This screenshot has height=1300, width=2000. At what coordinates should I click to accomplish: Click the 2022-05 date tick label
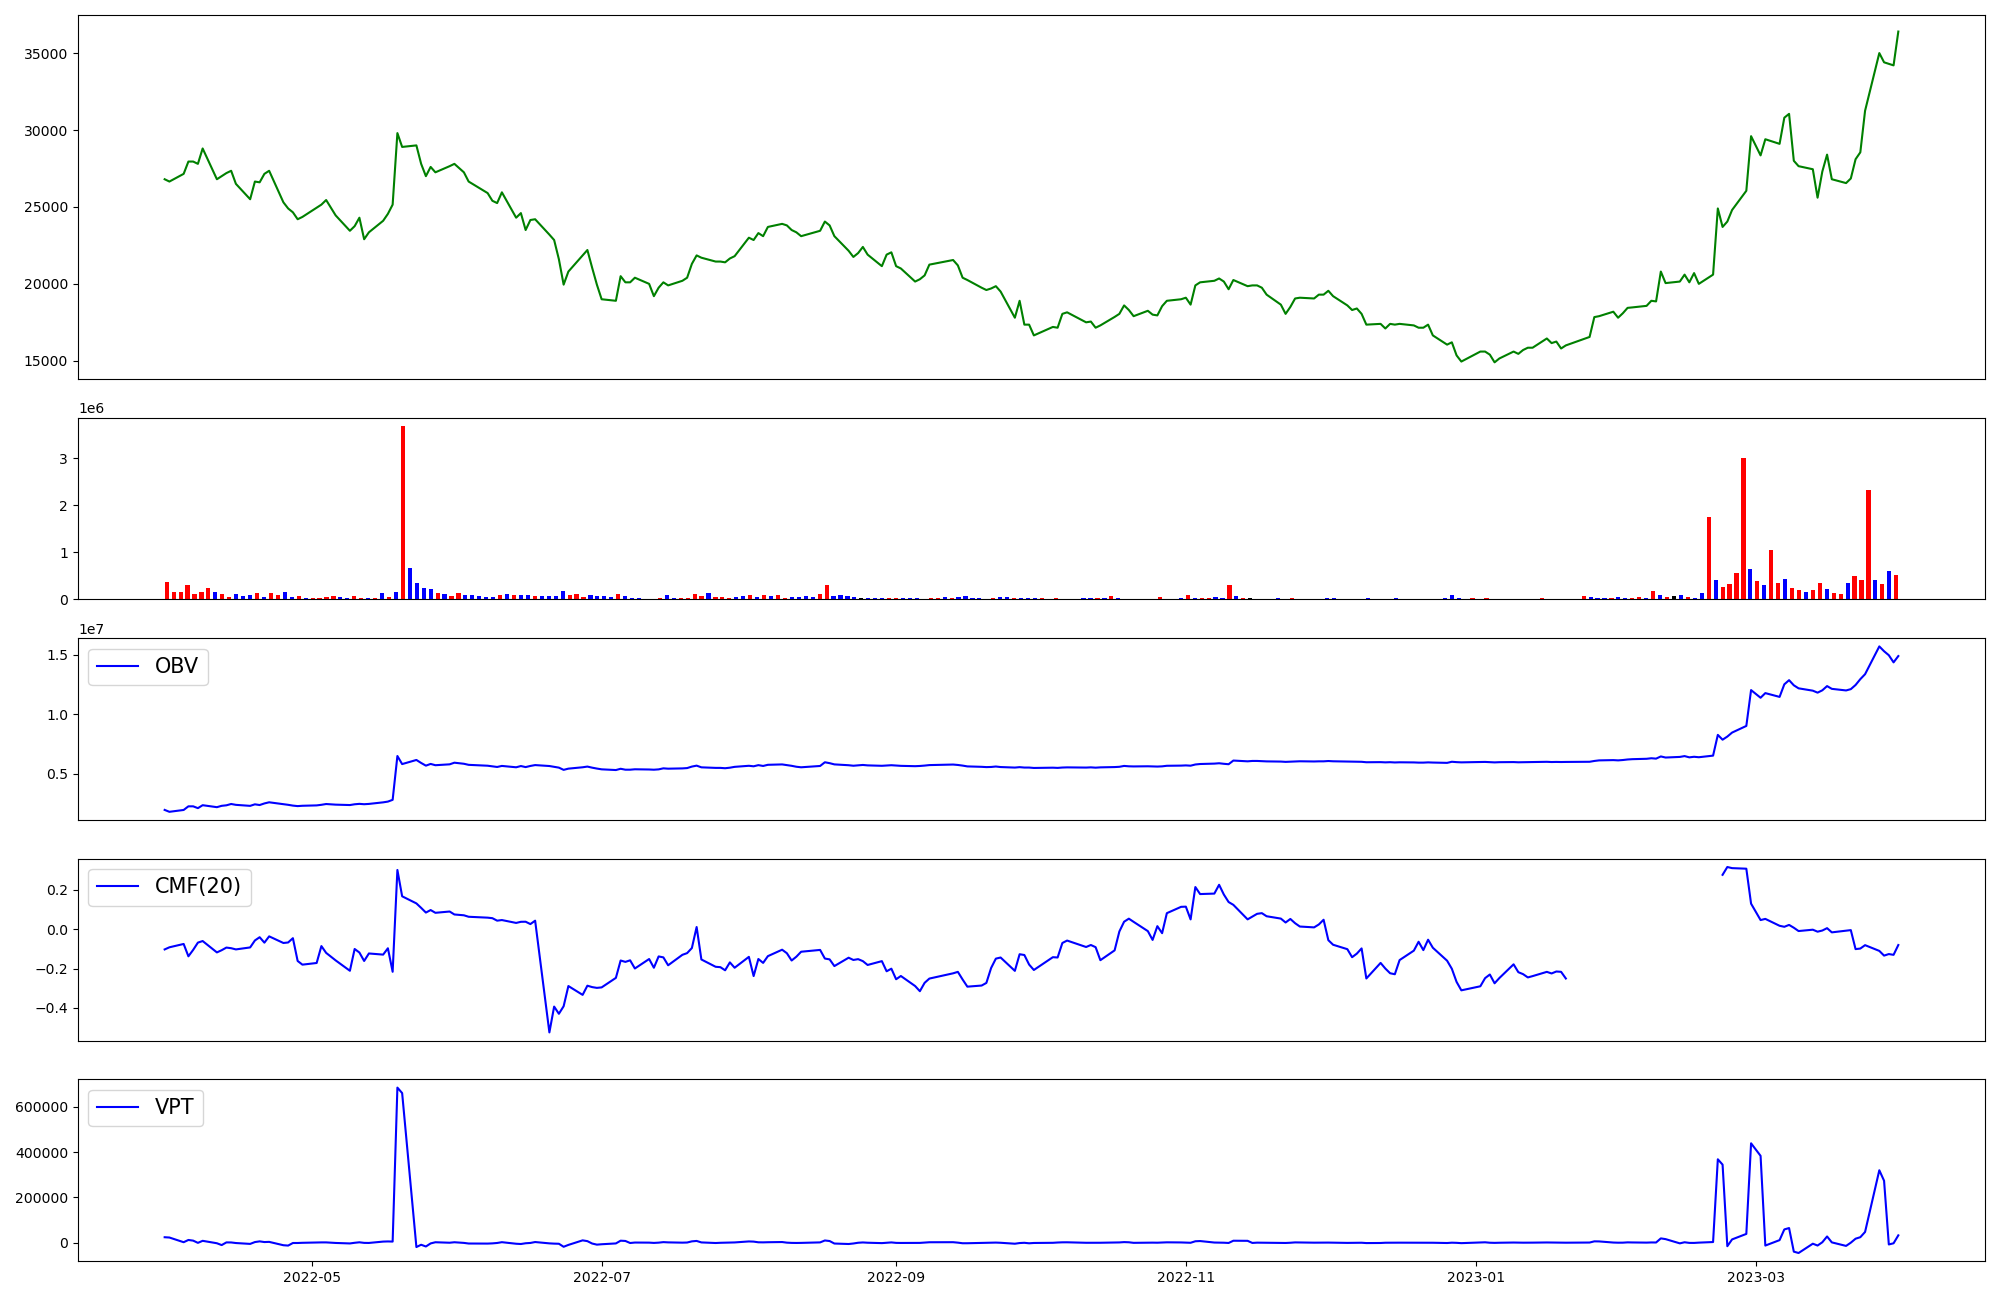pyautogui.click(x=312, y=1277)
